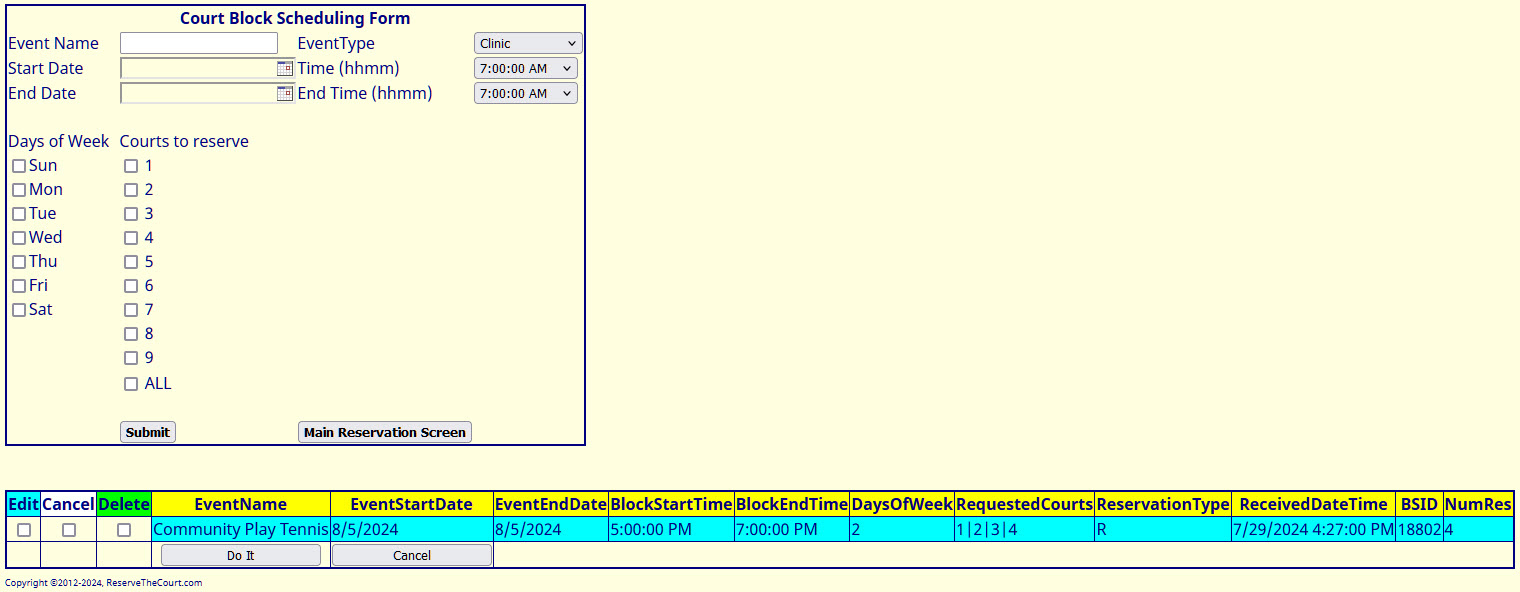Tick the court 5 checkbox
This screenshot has height=592, width=1520.
pos(131,262)
